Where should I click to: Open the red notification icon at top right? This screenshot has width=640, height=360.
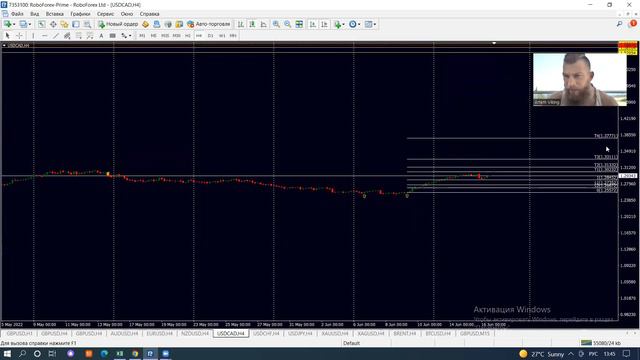(633, 24)
